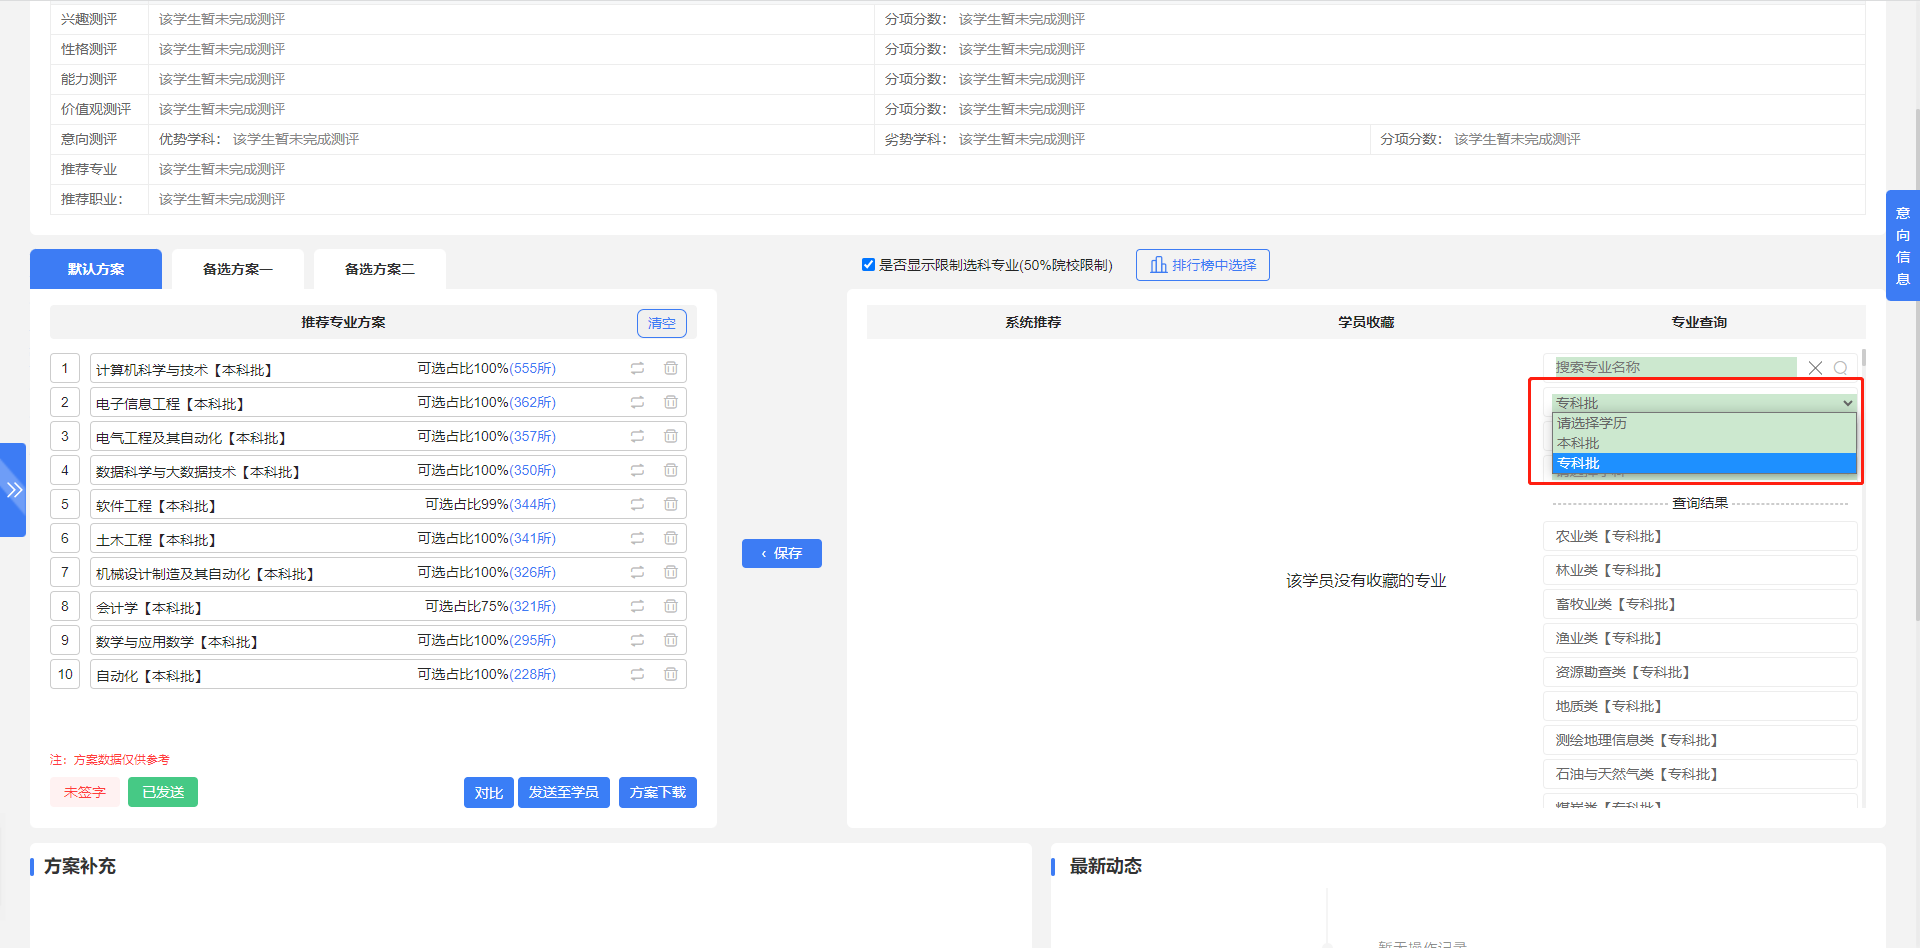Refresh 电子信息工程 using its swap icon

click(638, 402)
